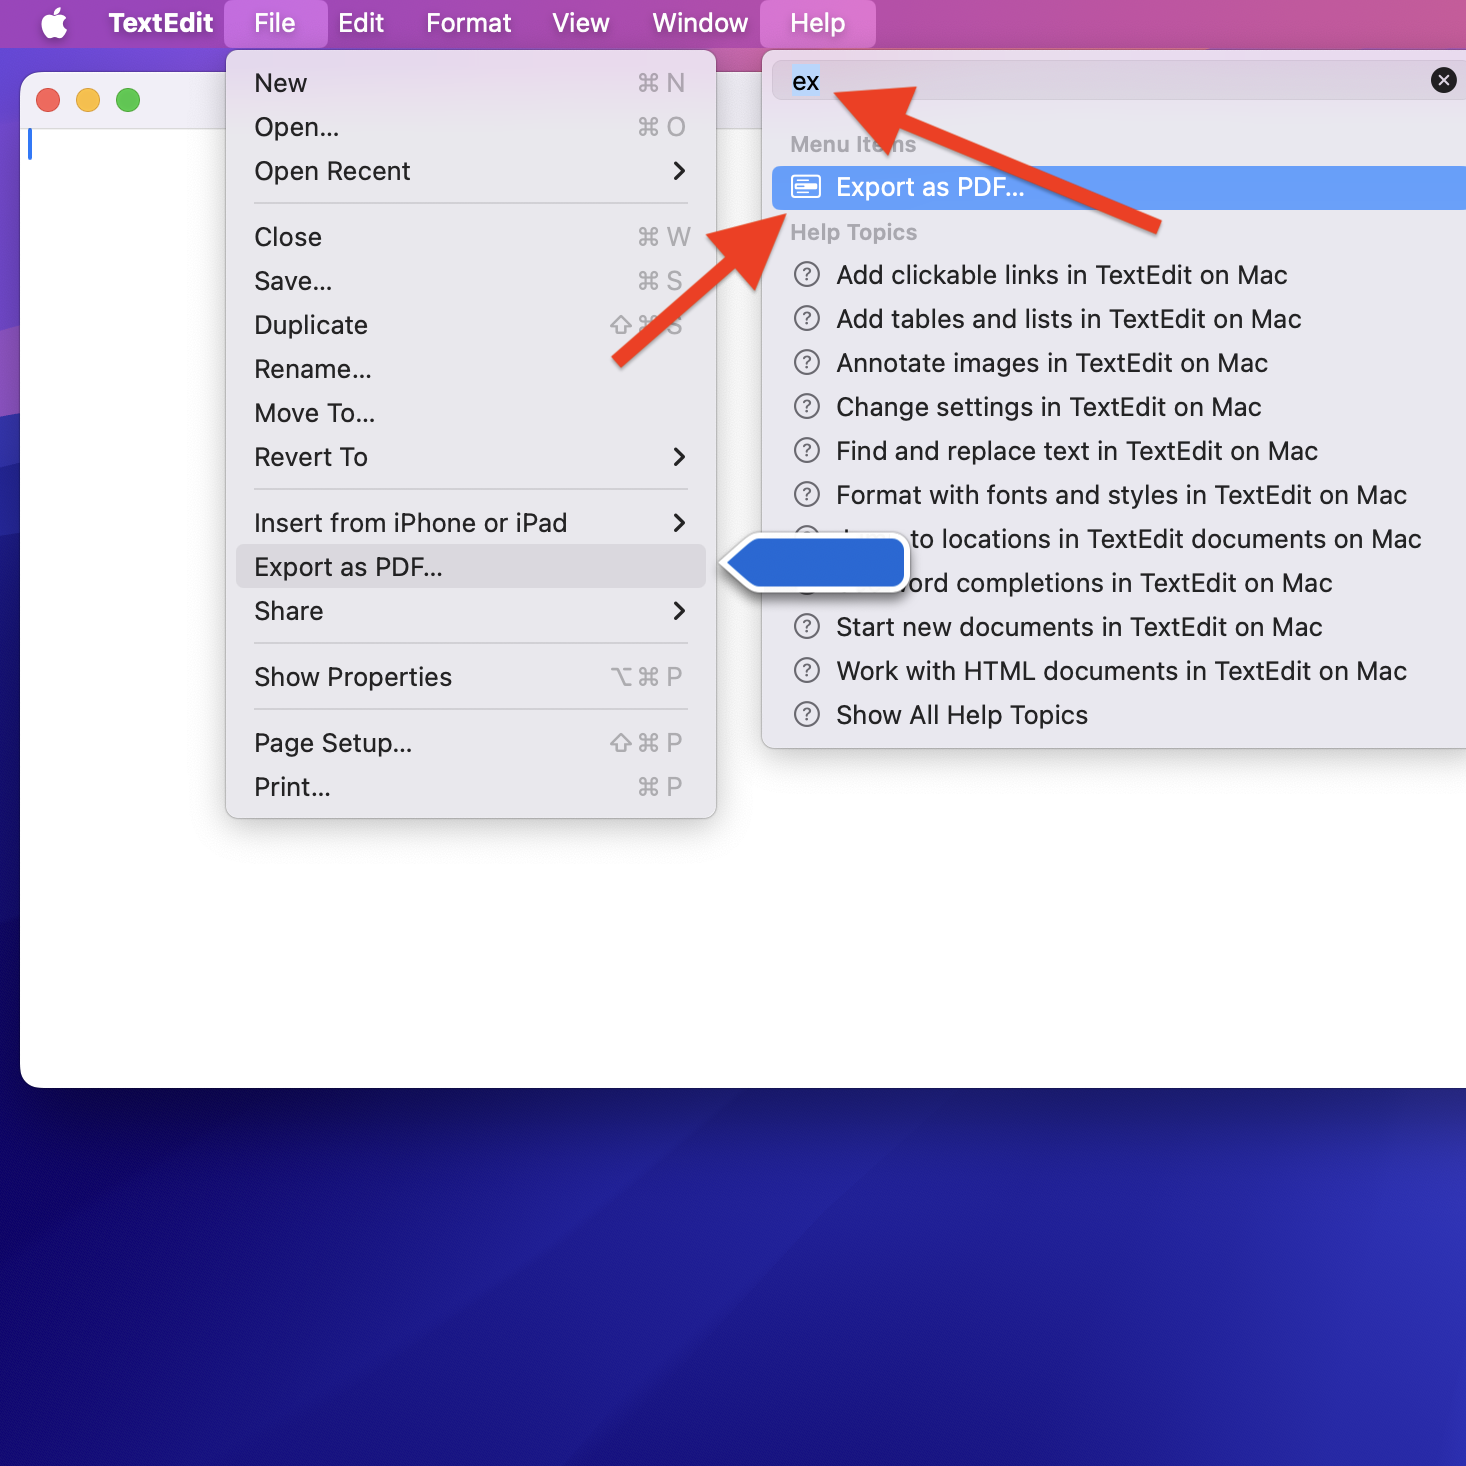Zoom the TextEdit window with the green button
The image size is (1466, 1466).
click(128, 100)
